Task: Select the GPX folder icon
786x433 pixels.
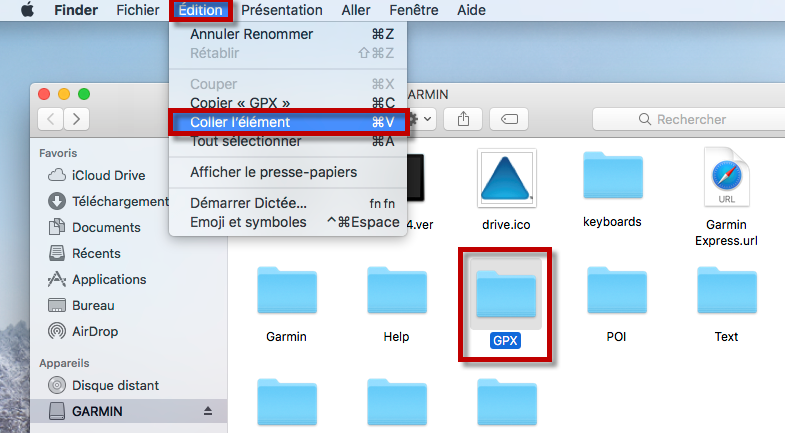Action: (x=506, y=294)
